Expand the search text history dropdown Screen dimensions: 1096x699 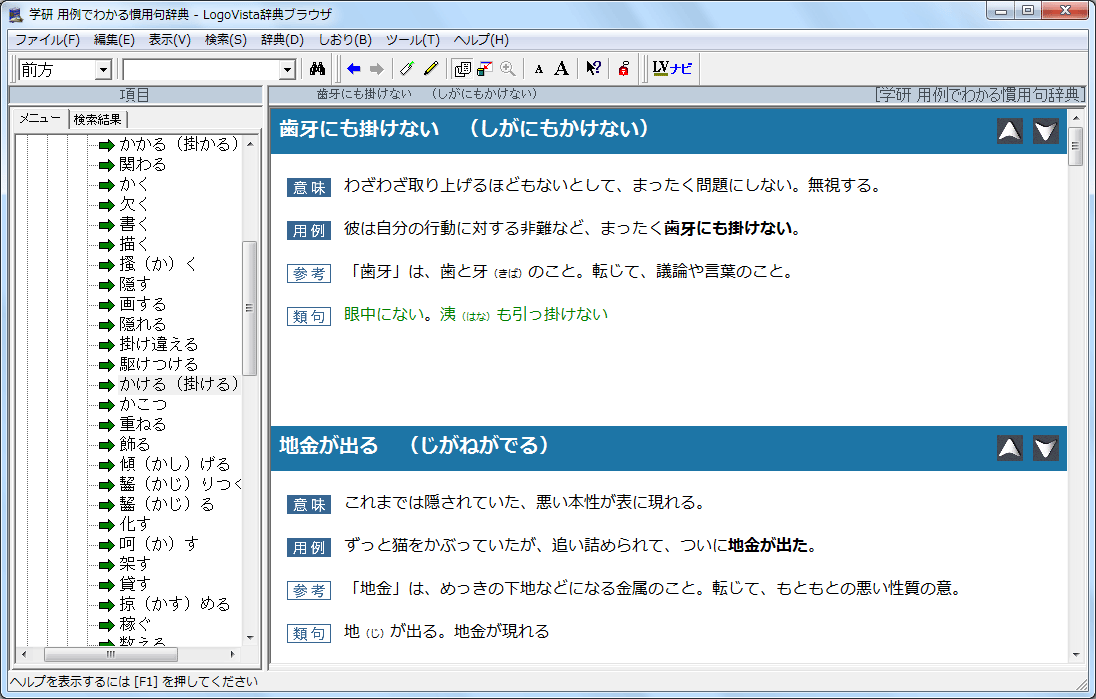287,70
